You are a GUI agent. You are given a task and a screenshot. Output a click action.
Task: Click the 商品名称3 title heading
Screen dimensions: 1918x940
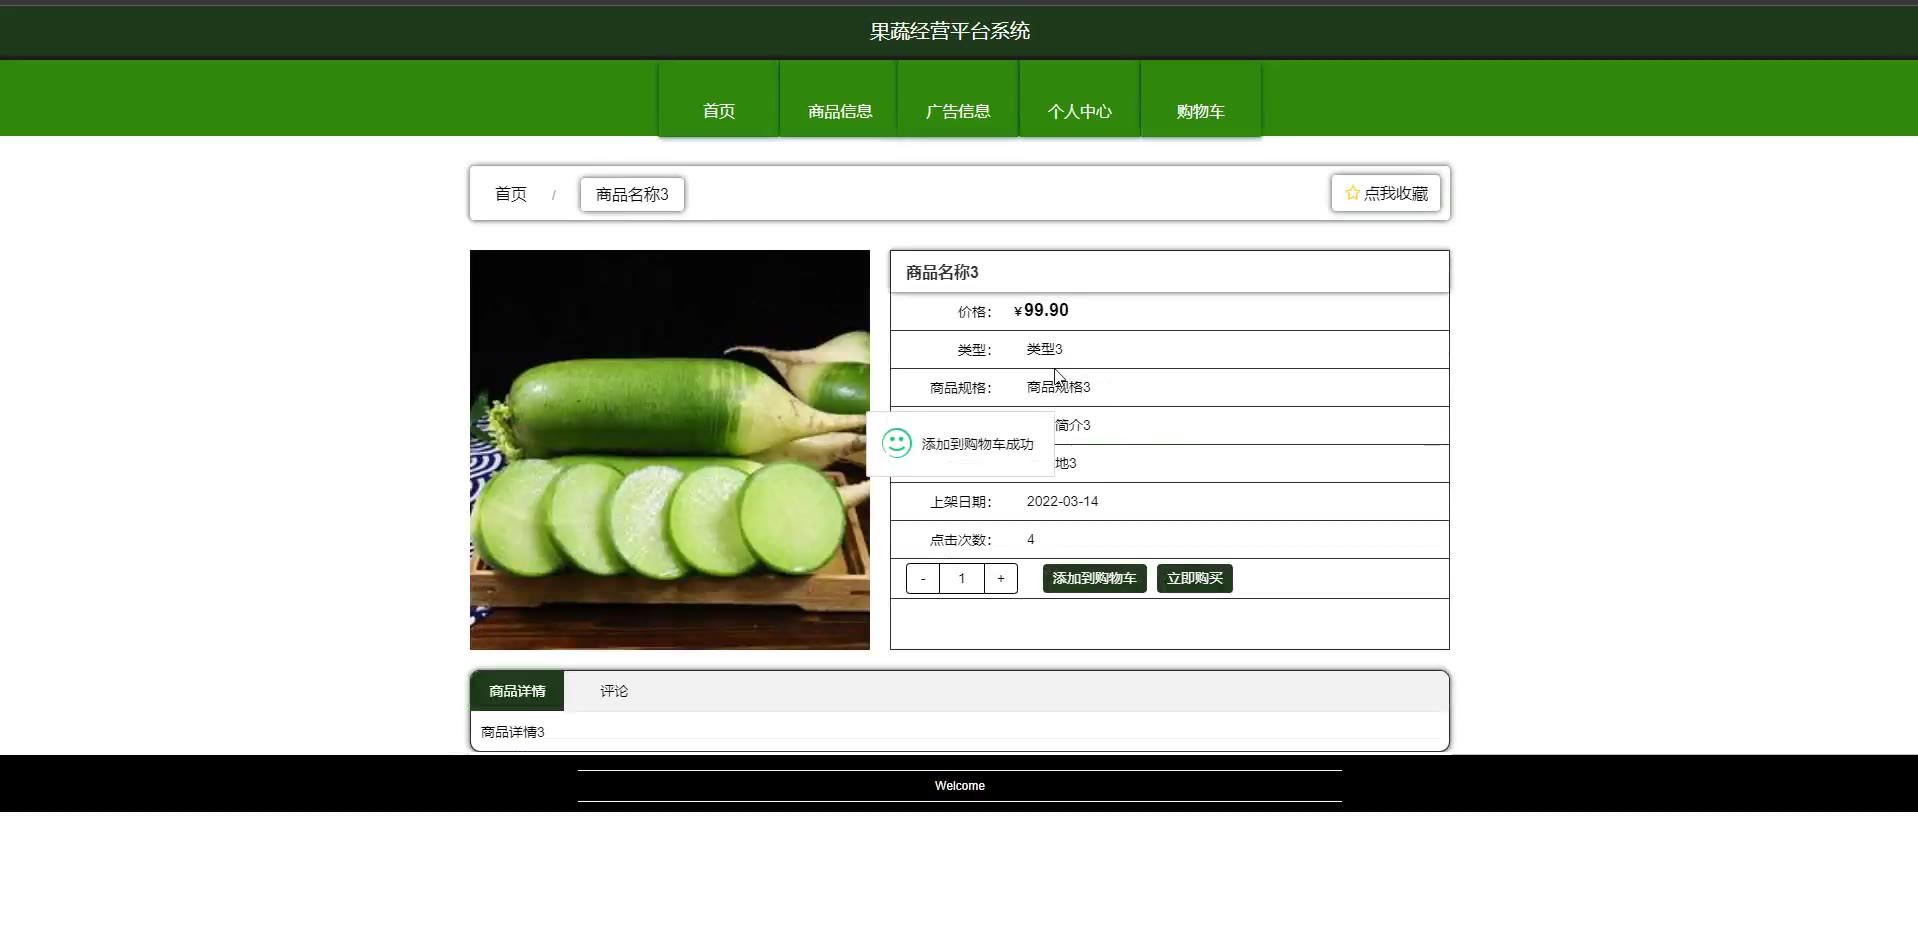[942, 272]
